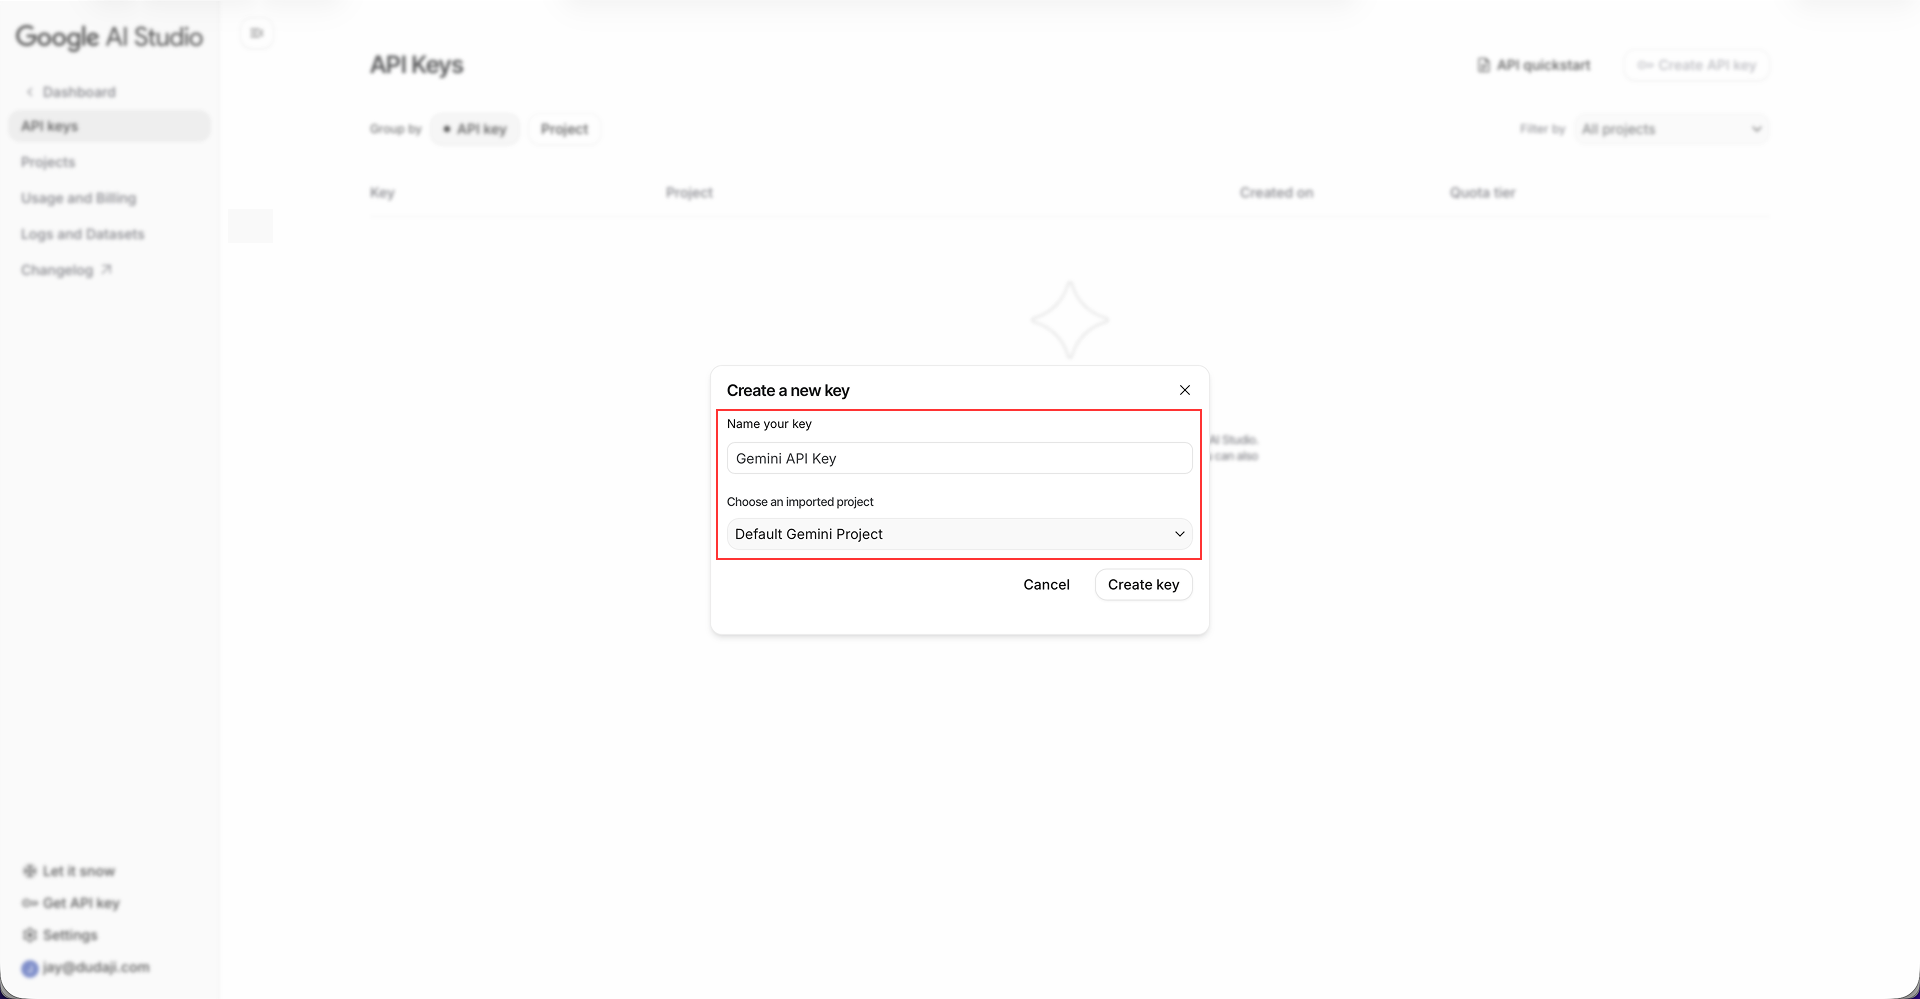Viewport: 1920px width, 999px height.
Task: Switch grouping to Project
Action: tap(564, 128)
